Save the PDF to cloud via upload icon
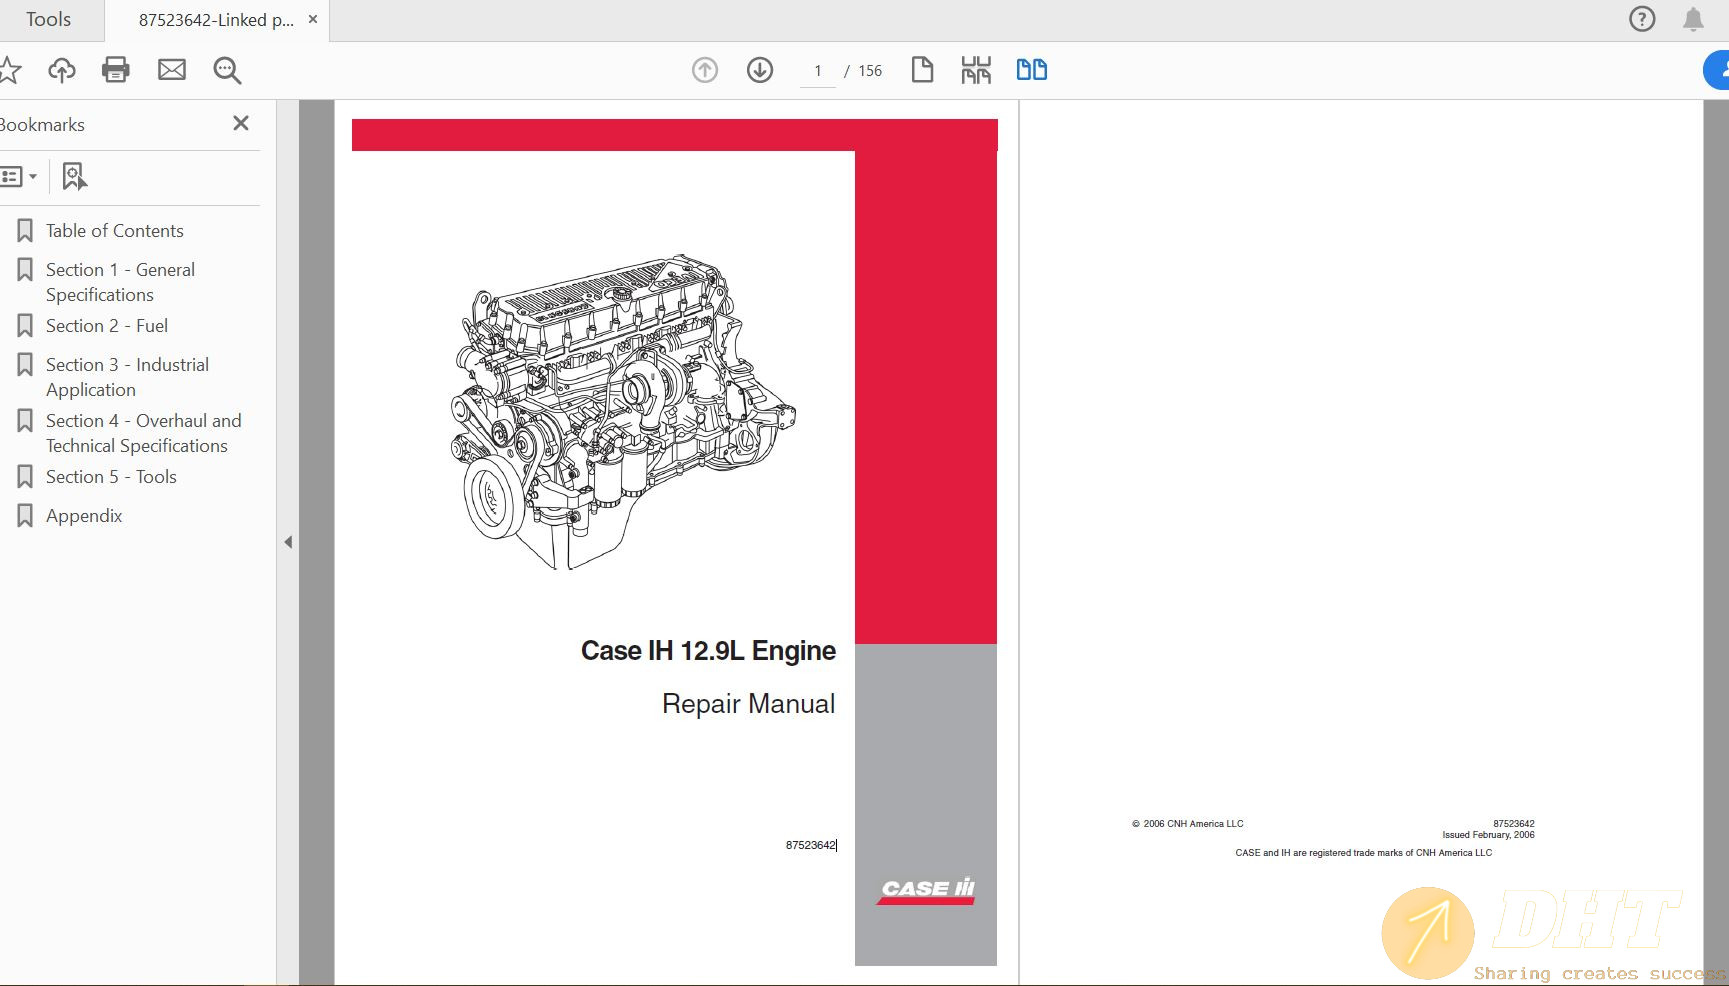This screenshot has height=986, width=1729. pos(61,70)
